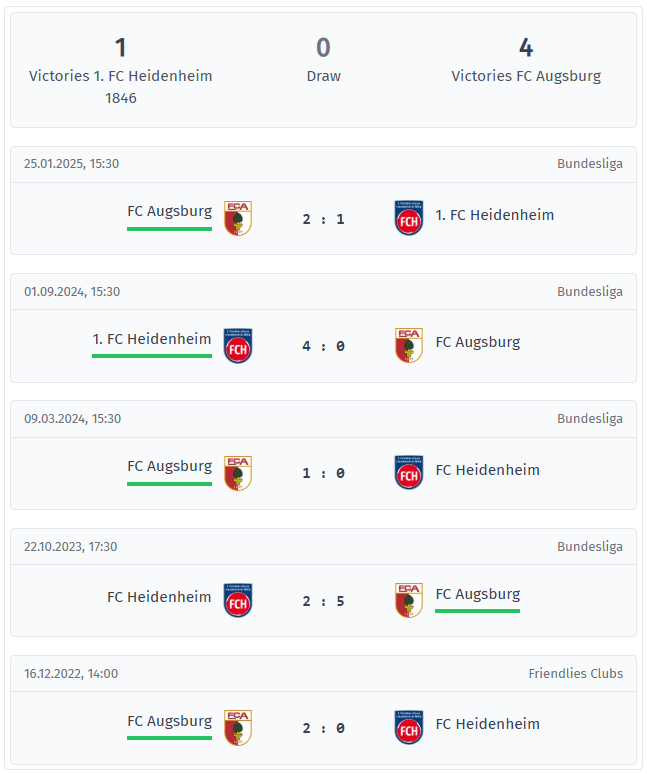Click FC Augsburg crest in 16.12.2022 friendly
Viewport: 647px width, 774px height.
pyautogui.click(x=238, y=728)
